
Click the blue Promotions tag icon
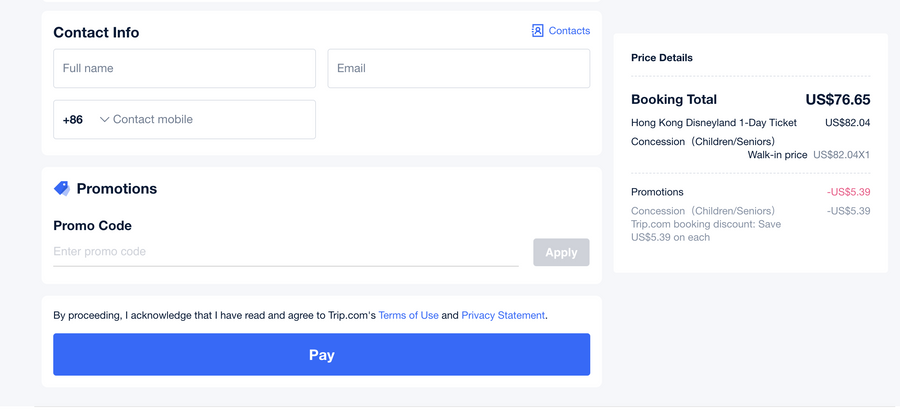[x=61, y=188]
